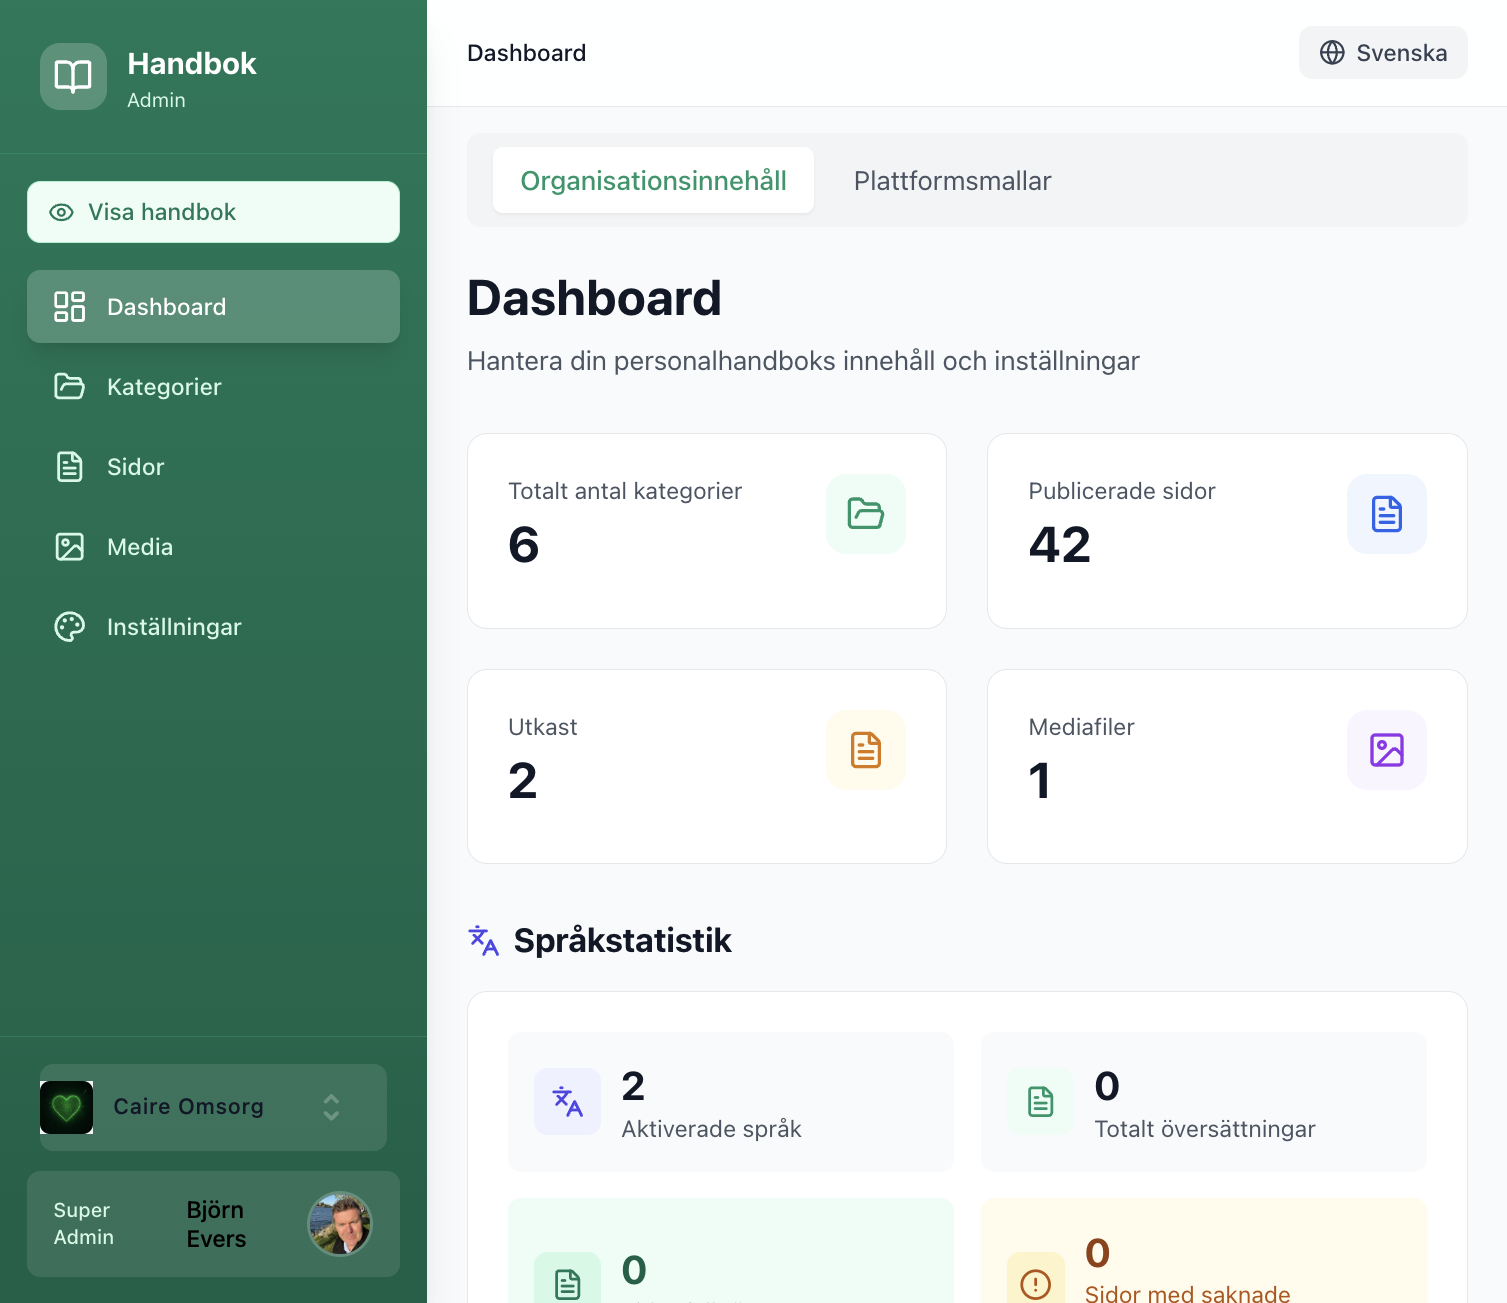Click the green folder icon for total categories
Viewport: 1507px width, 1303px height.
pos(865,514)
